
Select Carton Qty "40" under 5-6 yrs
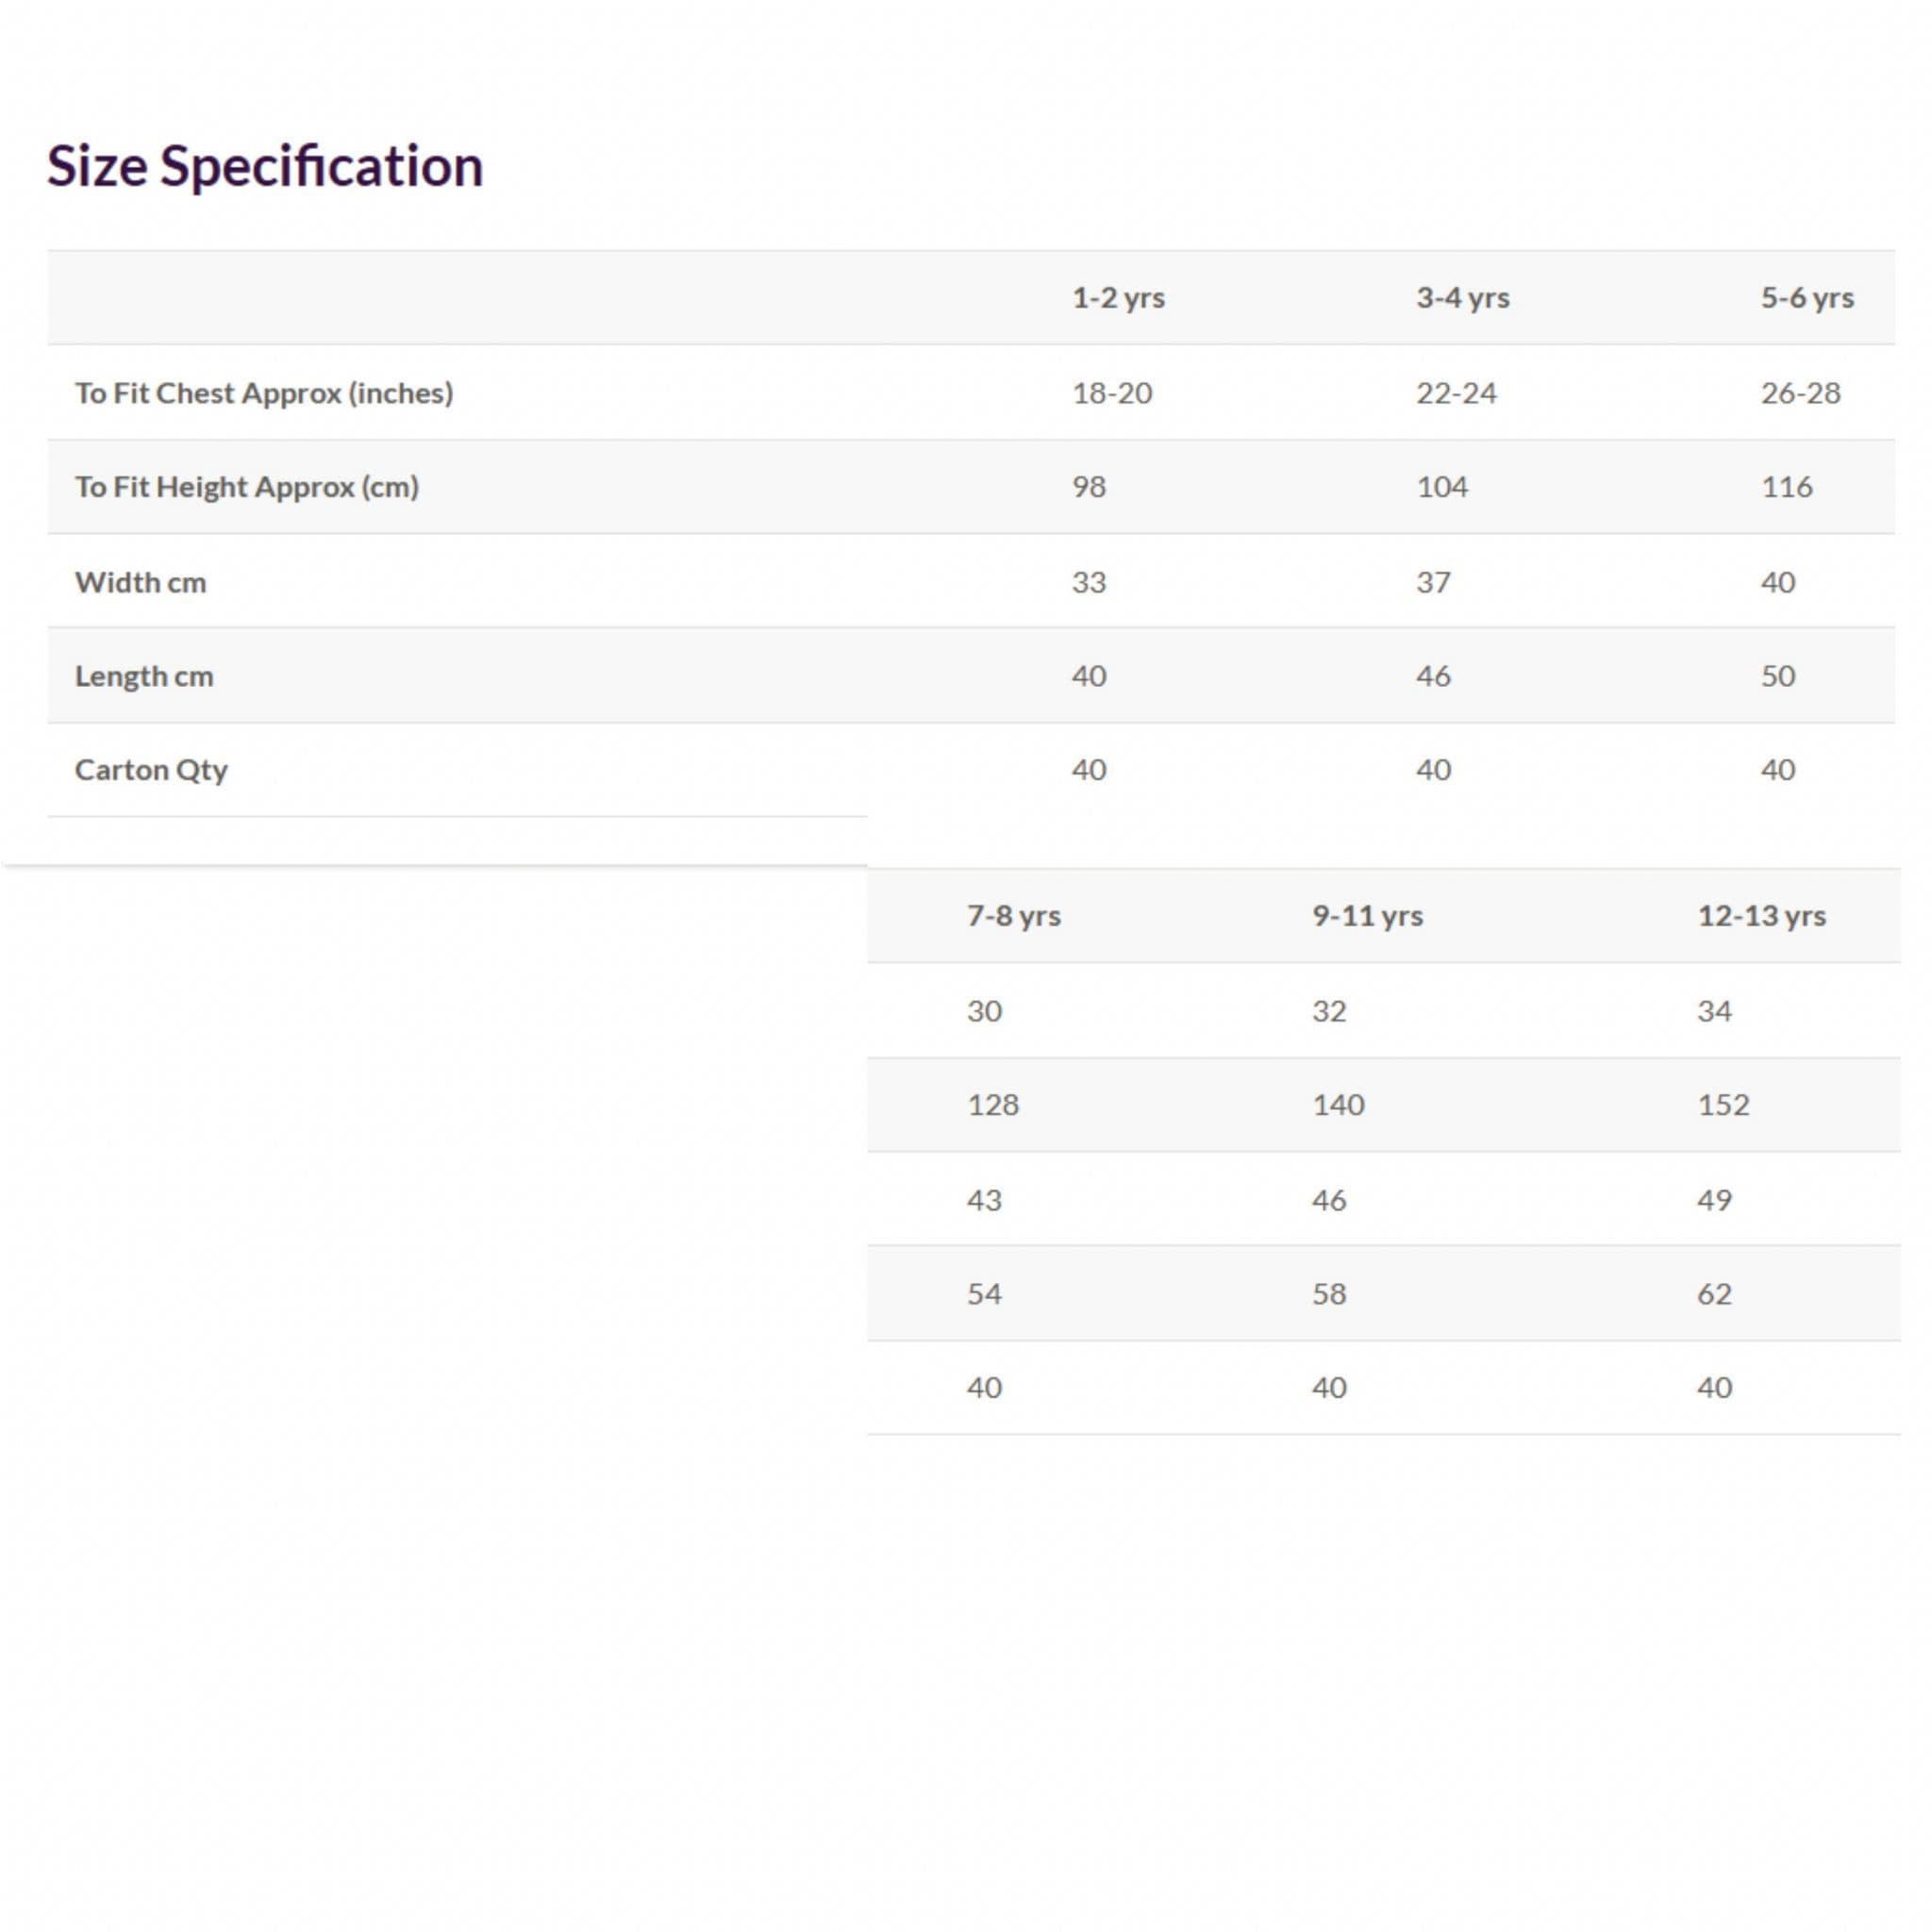coord(1778,770)
